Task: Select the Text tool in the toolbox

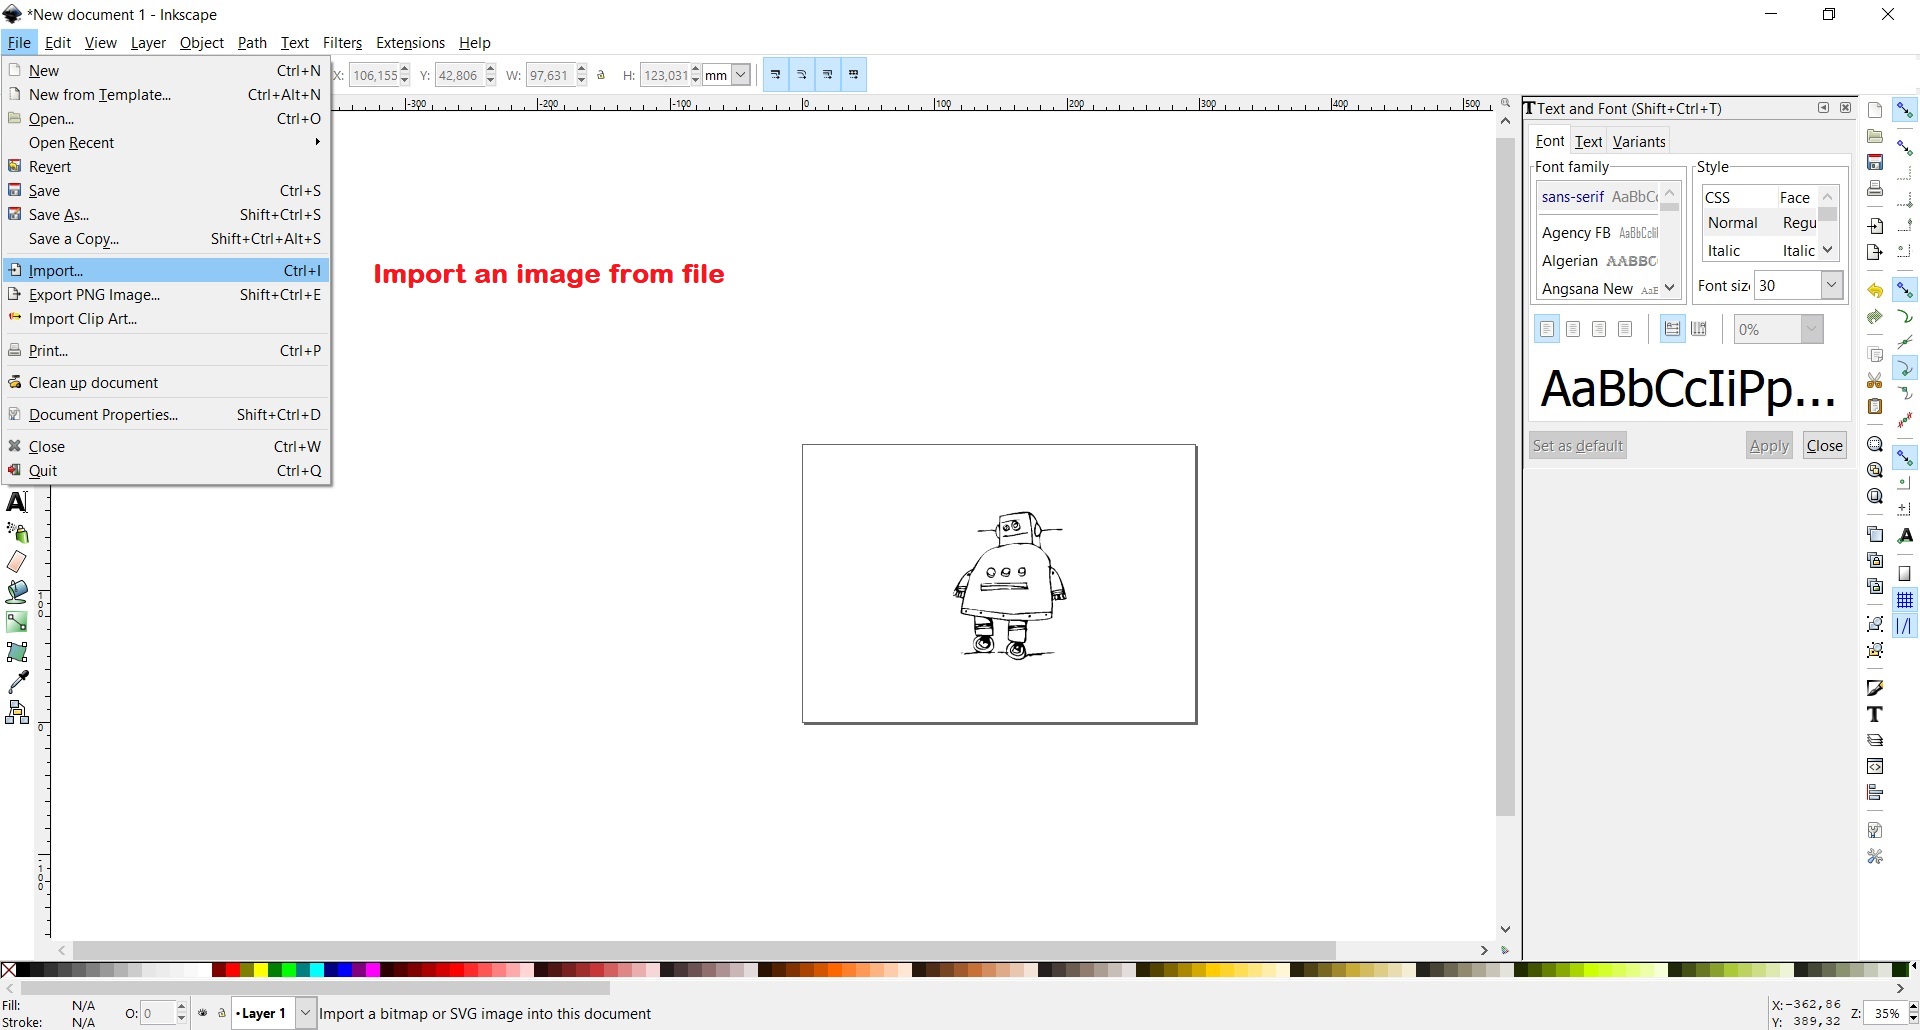Action: [17, 502]
